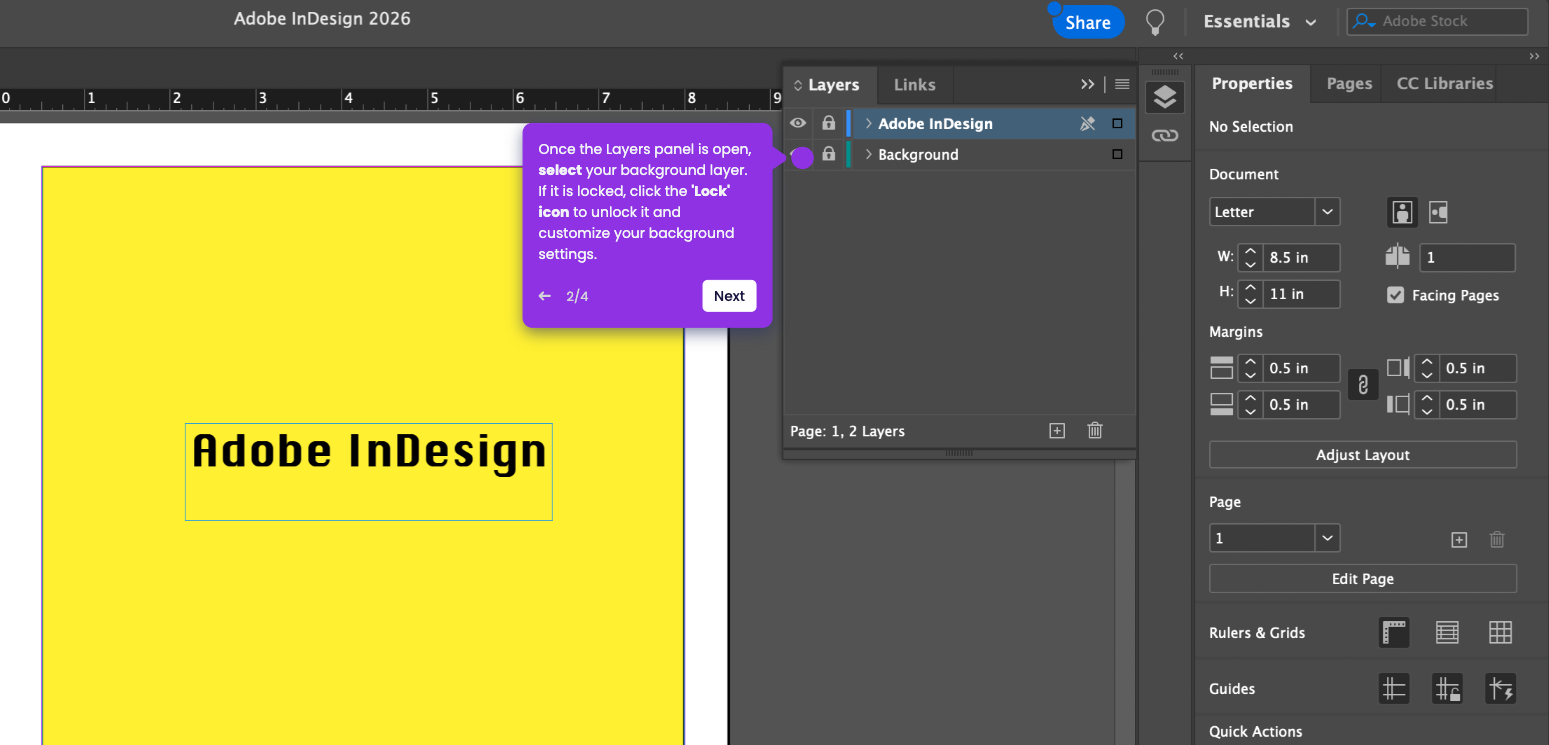Screen dimensions: 1549x745
Task: Click the Adjust Layout button
Action: click(1363, 455)
